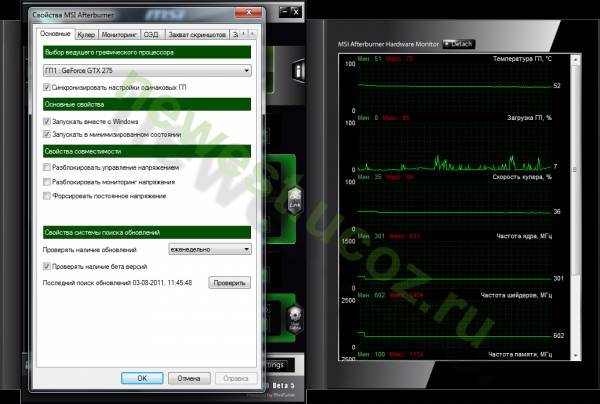Screen dimensions: 600x404
Task: Select the Основные tab
Action: tap(55, 34)
